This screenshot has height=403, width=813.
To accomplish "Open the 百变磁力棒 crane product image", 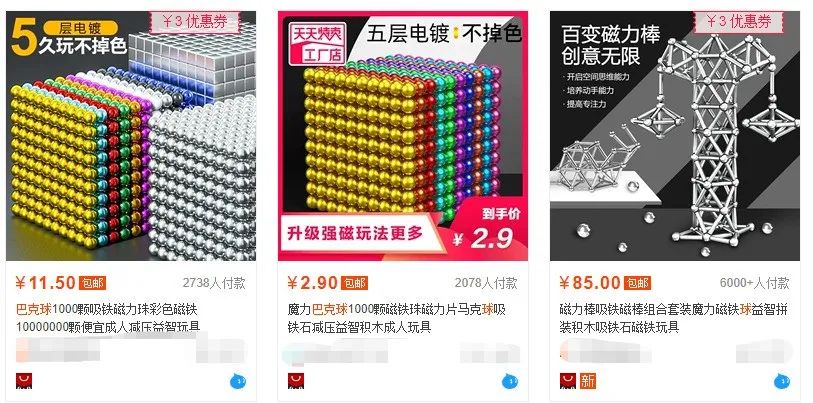I will pyautogui.click(x=675, y=136).
